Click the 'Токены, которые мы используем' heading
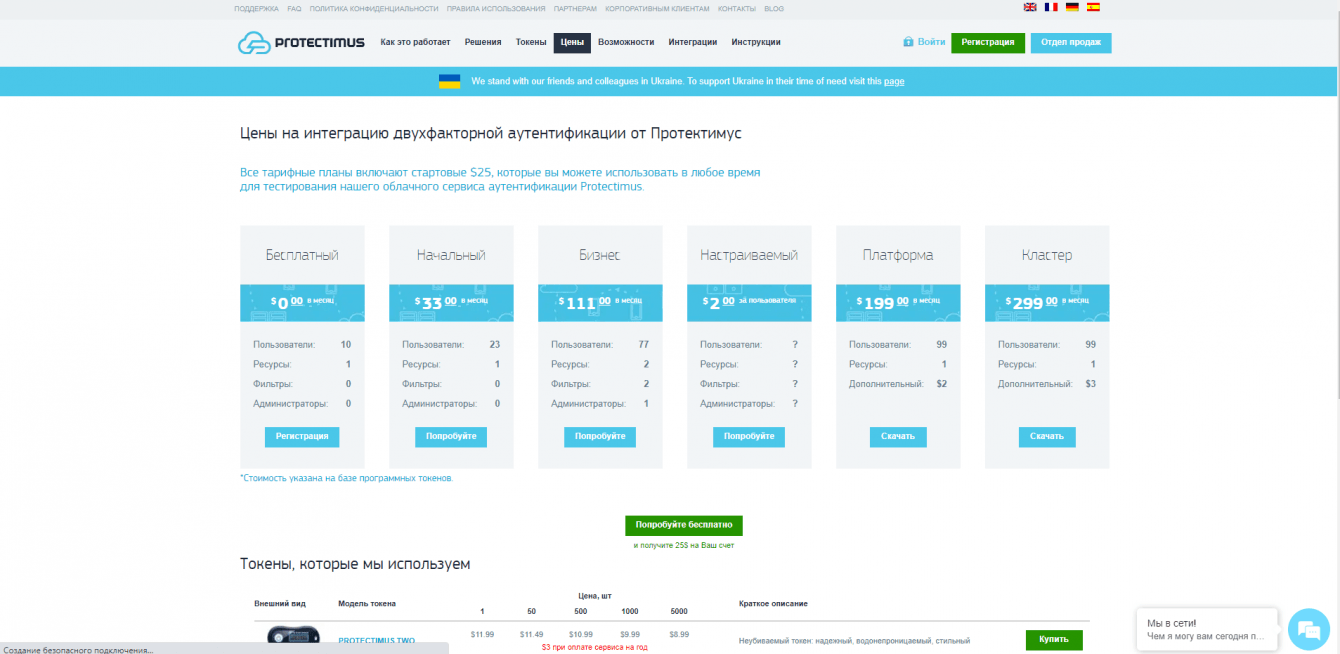The width and height of the screenshot is (1340, 654). point(355,564)
